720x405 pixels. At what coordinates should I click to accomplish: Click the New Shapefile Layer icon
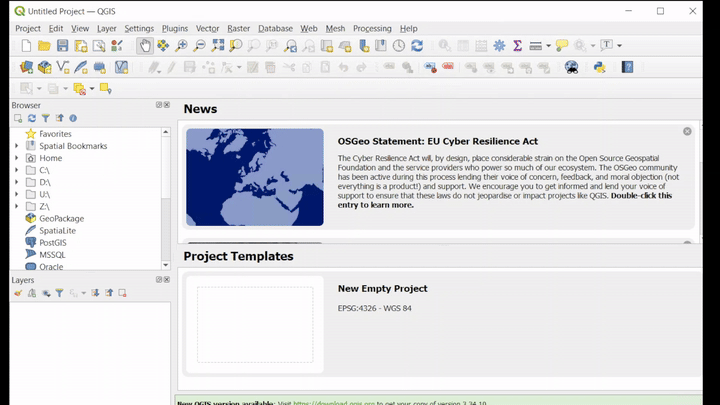click(62, 68)
